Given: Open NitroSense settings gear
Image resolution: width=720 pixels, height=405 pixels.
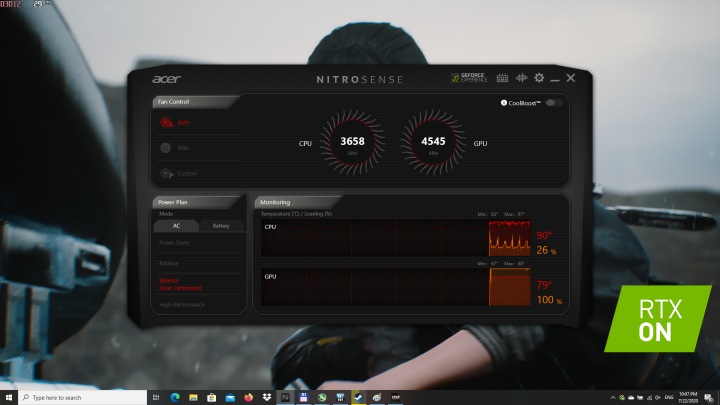Looking at the screenshot, I should tap(539, 78).
